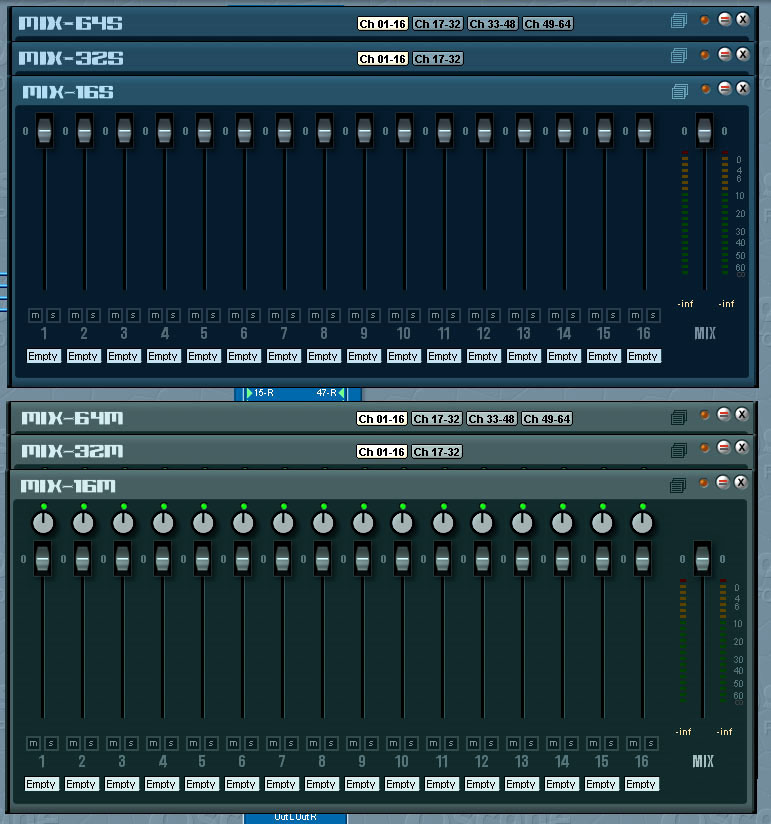Mute channel 16 in MIX-16S
Screen dimensions: 771x824
[635, 315]
